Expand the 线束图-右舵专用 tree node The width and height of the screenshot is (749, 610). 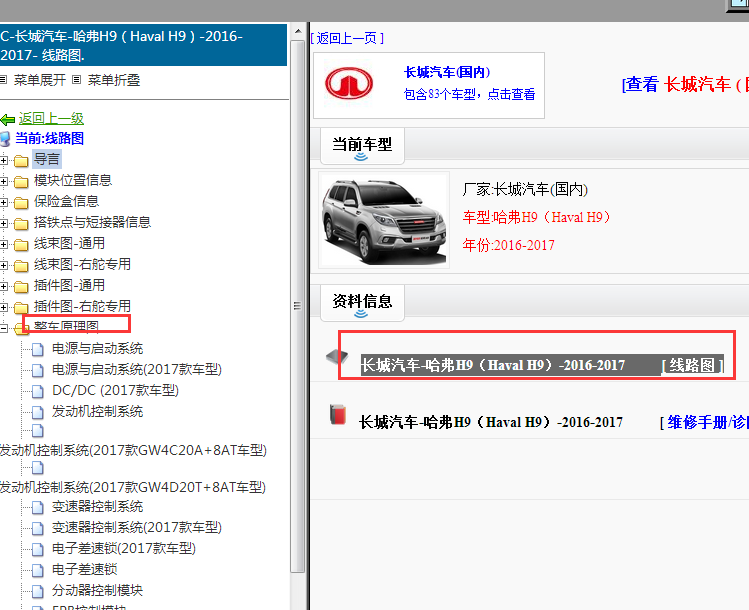coord(3,266)
